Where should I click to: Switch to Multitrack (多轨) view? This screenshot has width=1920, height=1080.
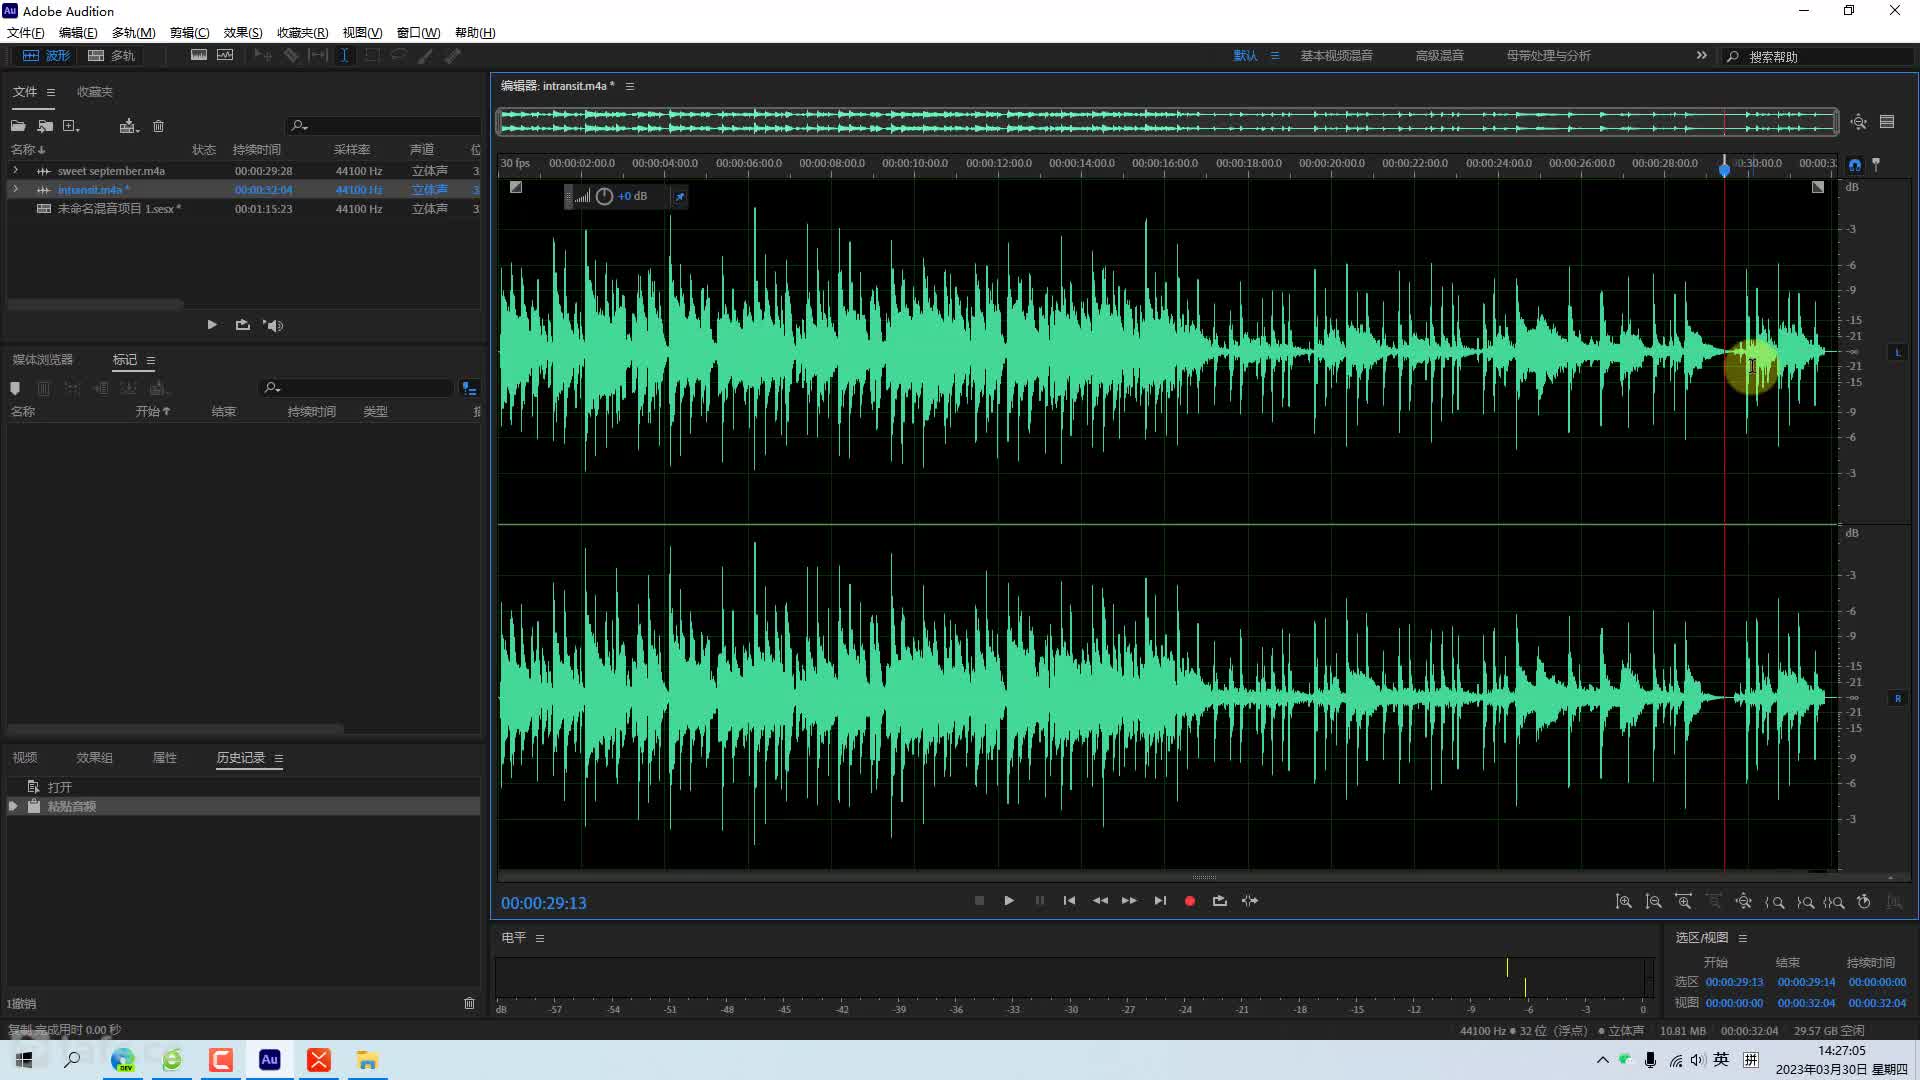111,55
